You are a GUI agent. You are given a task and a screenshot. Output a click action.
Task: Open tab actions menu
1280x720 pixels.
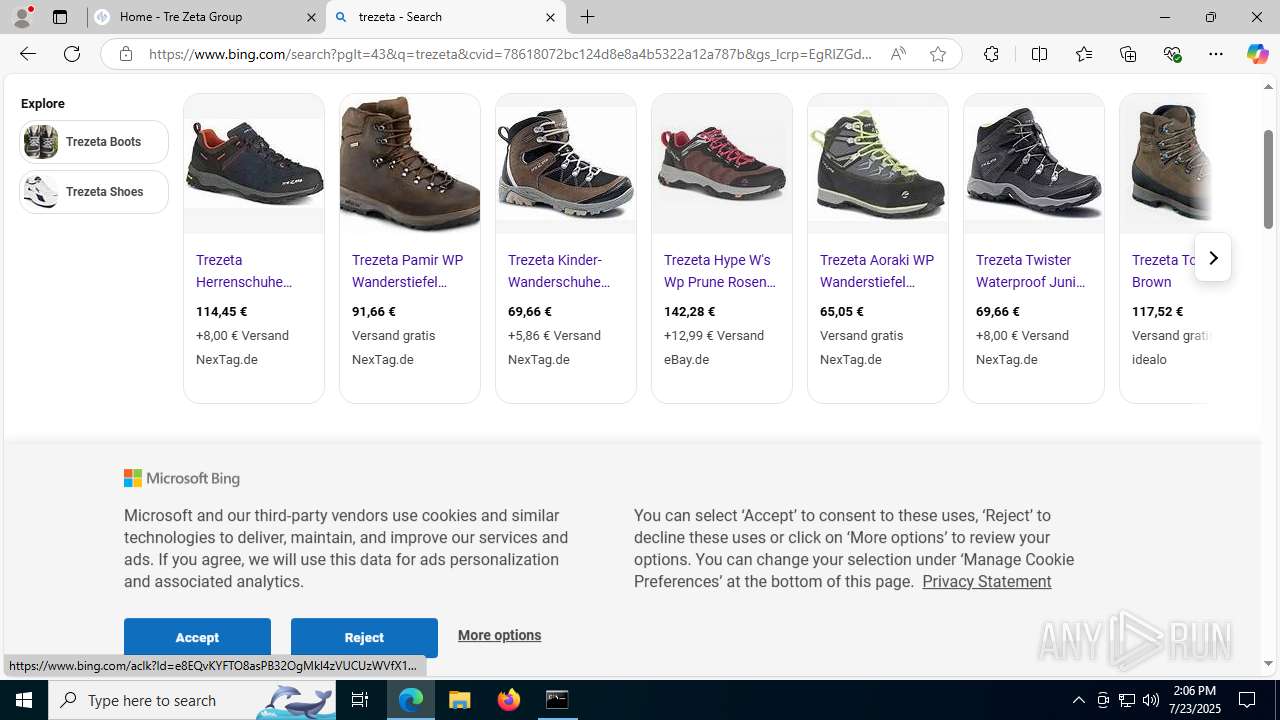60,17
